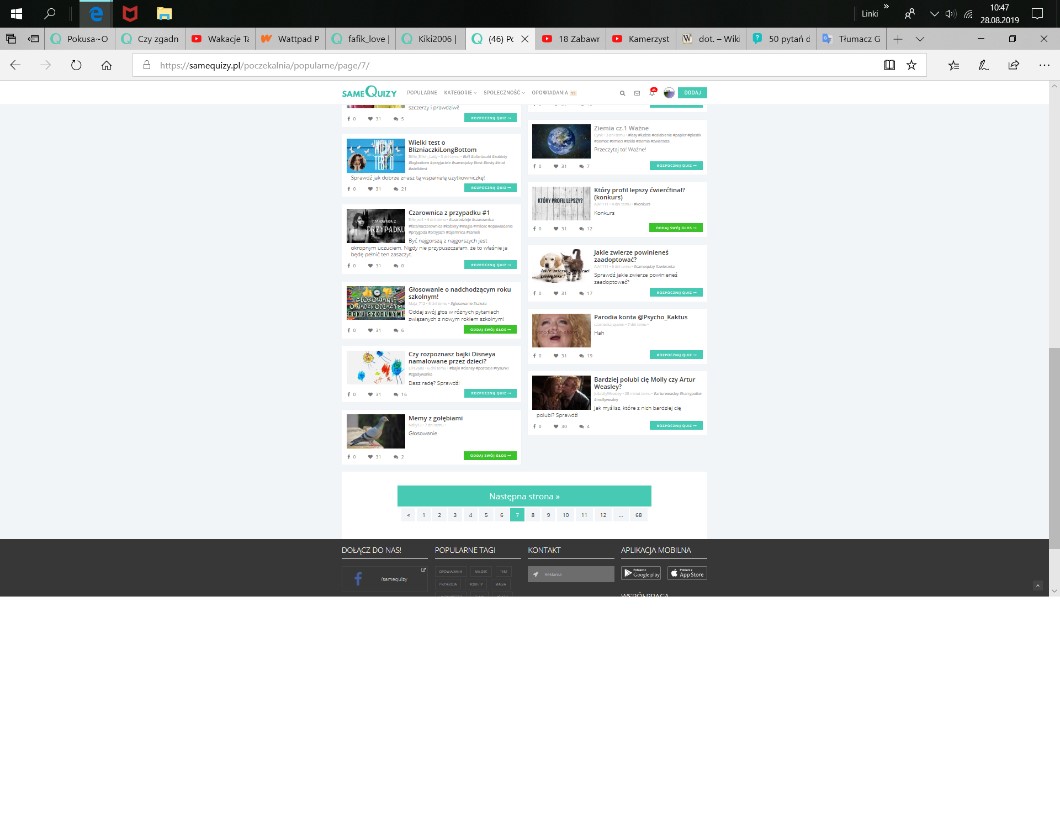Go to page 8 in pagination
1060x823 pixels.
(x=533, y=515)
